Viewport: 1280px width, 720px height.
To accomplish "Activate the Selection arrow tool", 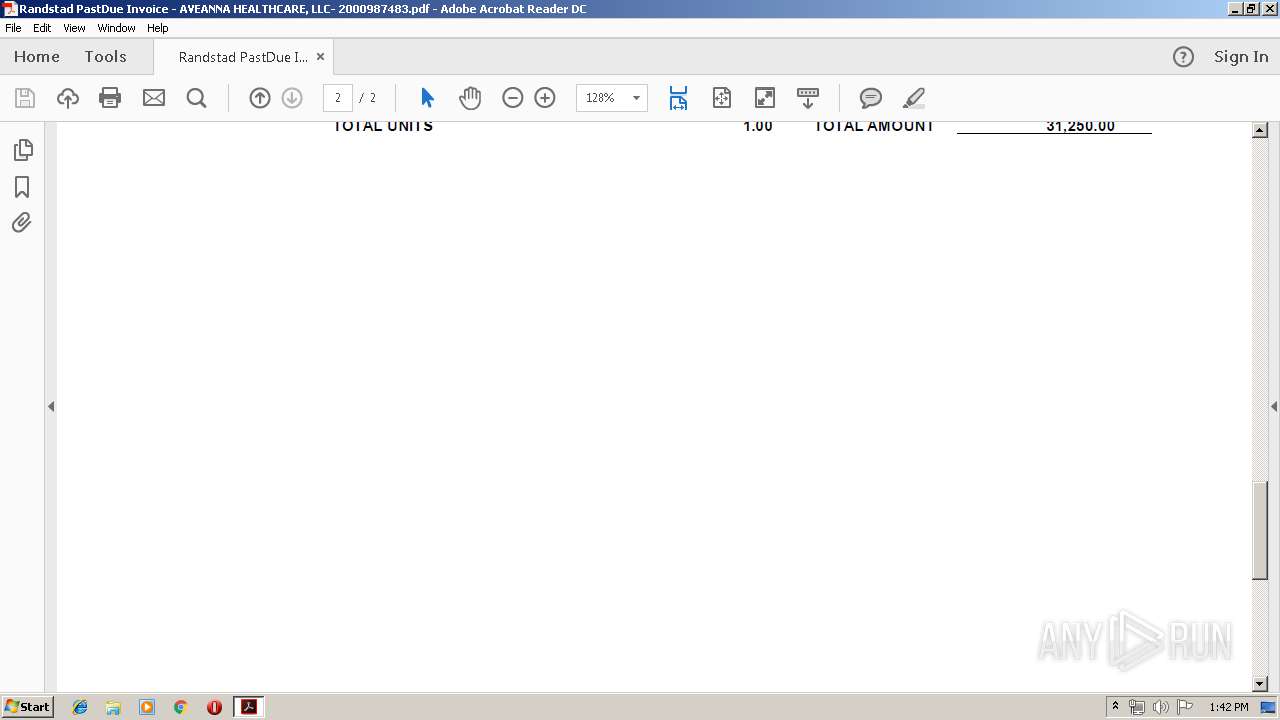I will pos(427,98).
